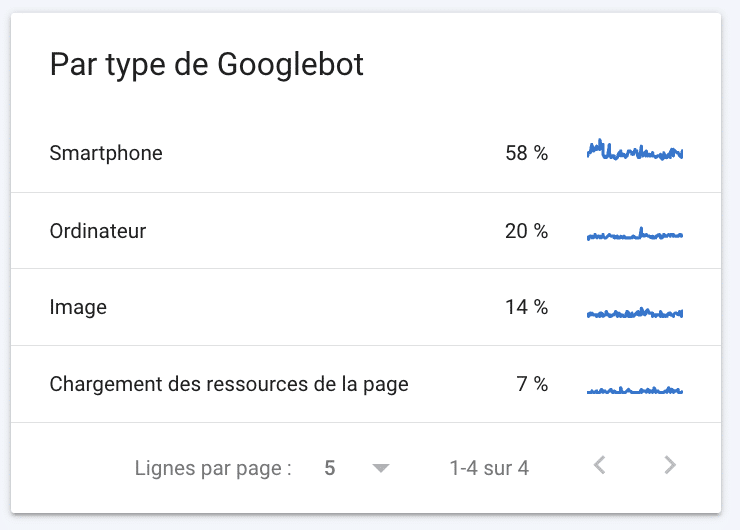740x530 pixels.
Task: Click the Lignes par page label
Action: (x=213, y=469)
